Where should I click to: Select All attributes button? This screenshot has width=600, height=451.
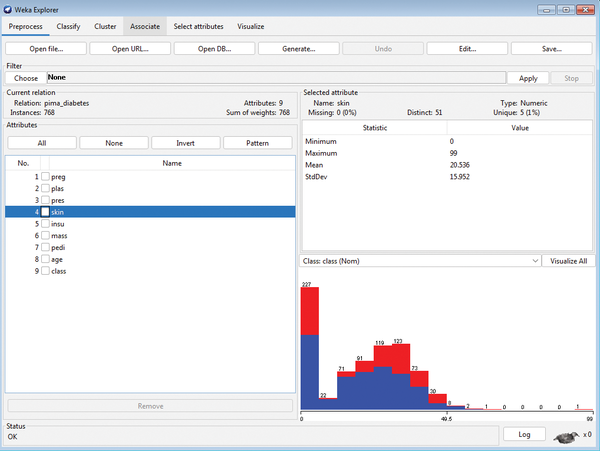(42, 143)
